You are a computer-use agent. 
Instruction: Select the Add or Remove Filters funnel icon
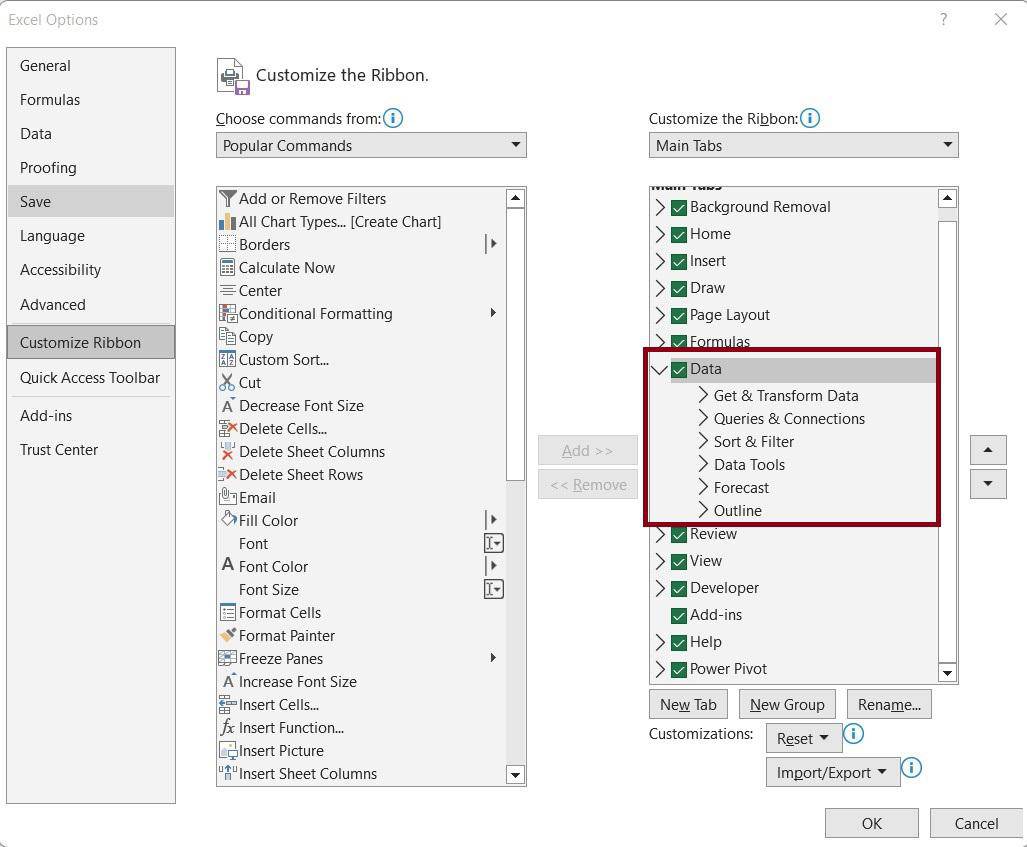(x=227, y=198)
